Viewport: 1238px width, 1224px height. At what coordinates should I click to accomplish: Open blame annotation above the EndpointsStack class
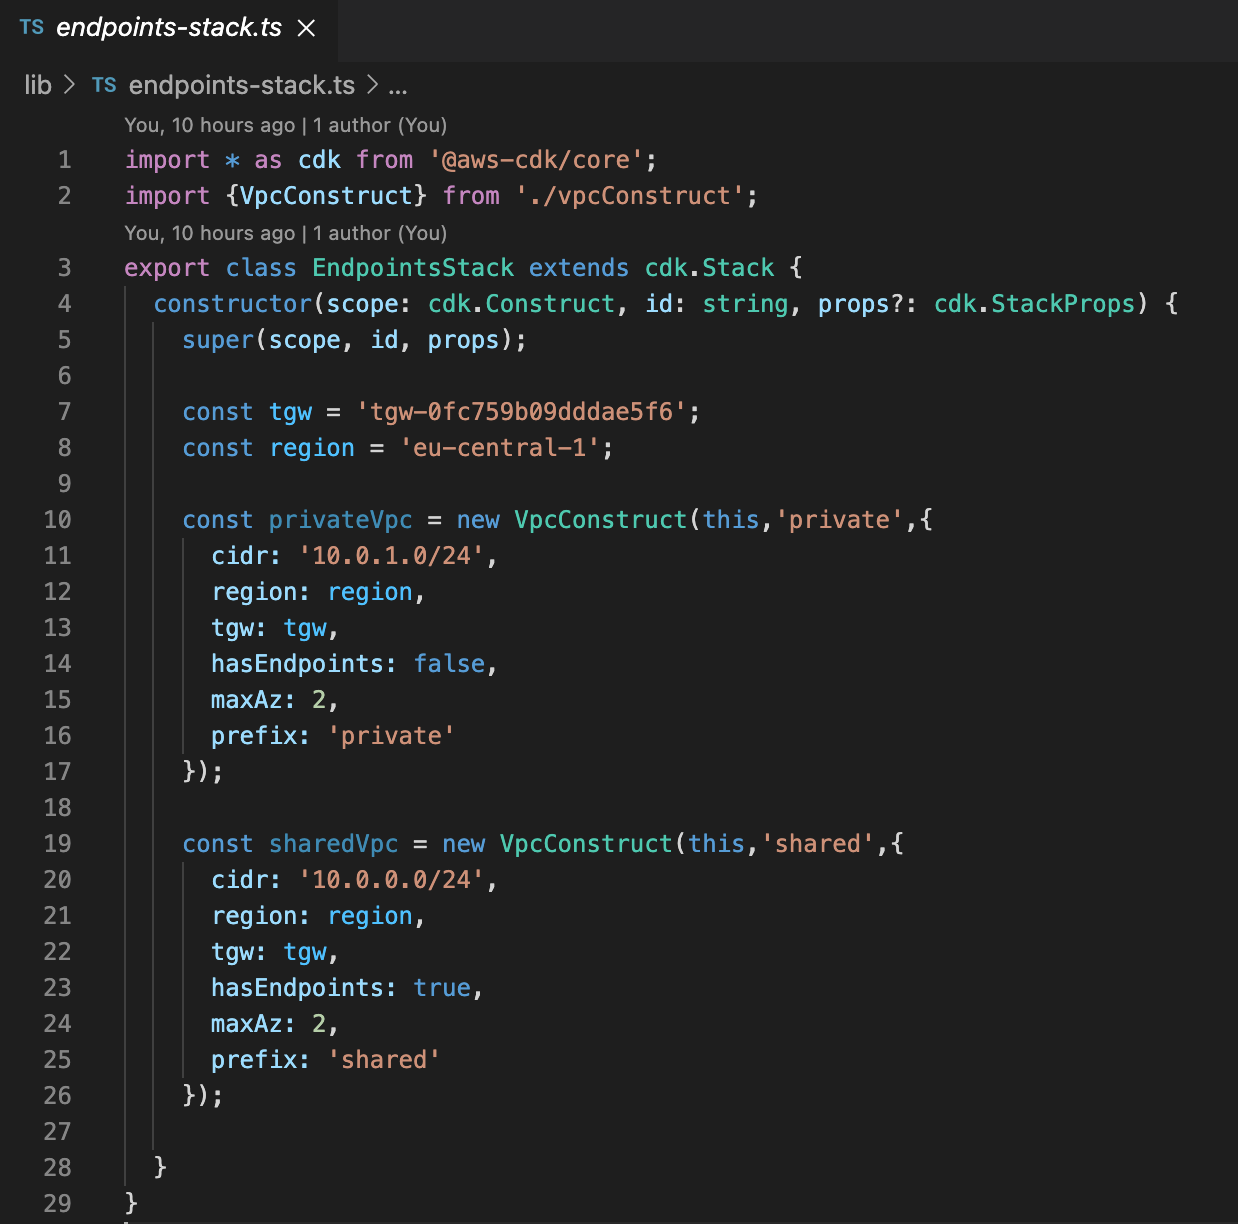285,233
